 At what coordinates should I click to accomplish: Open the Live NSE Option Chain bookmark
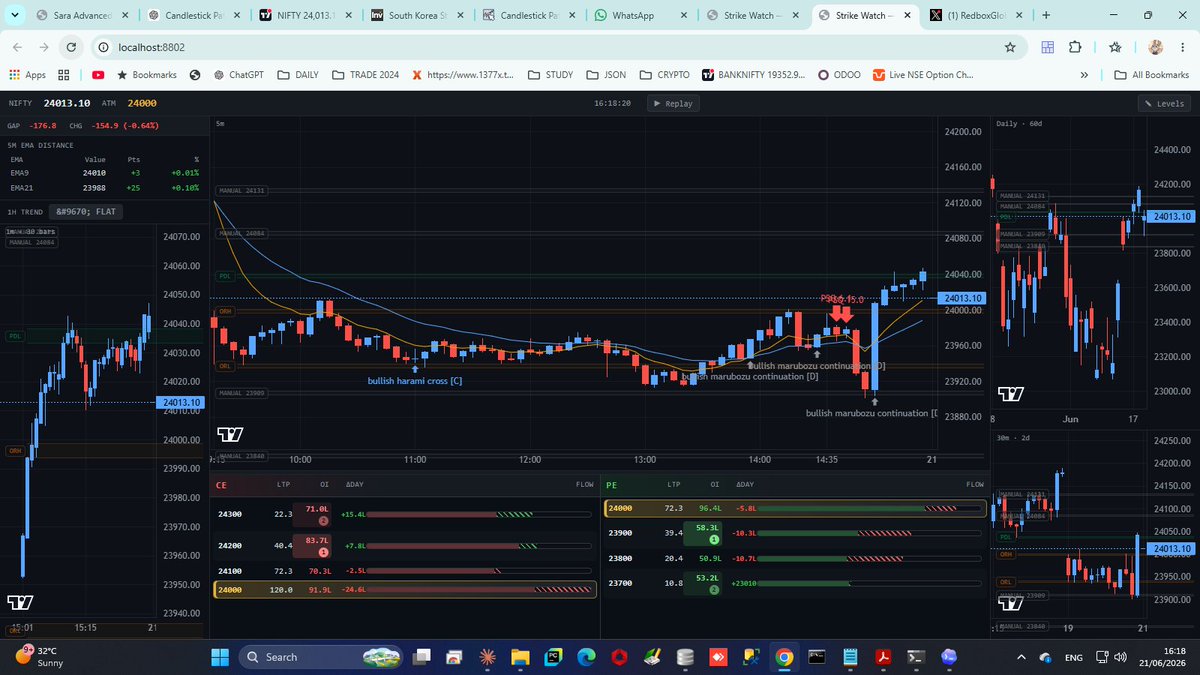[923, 75]
